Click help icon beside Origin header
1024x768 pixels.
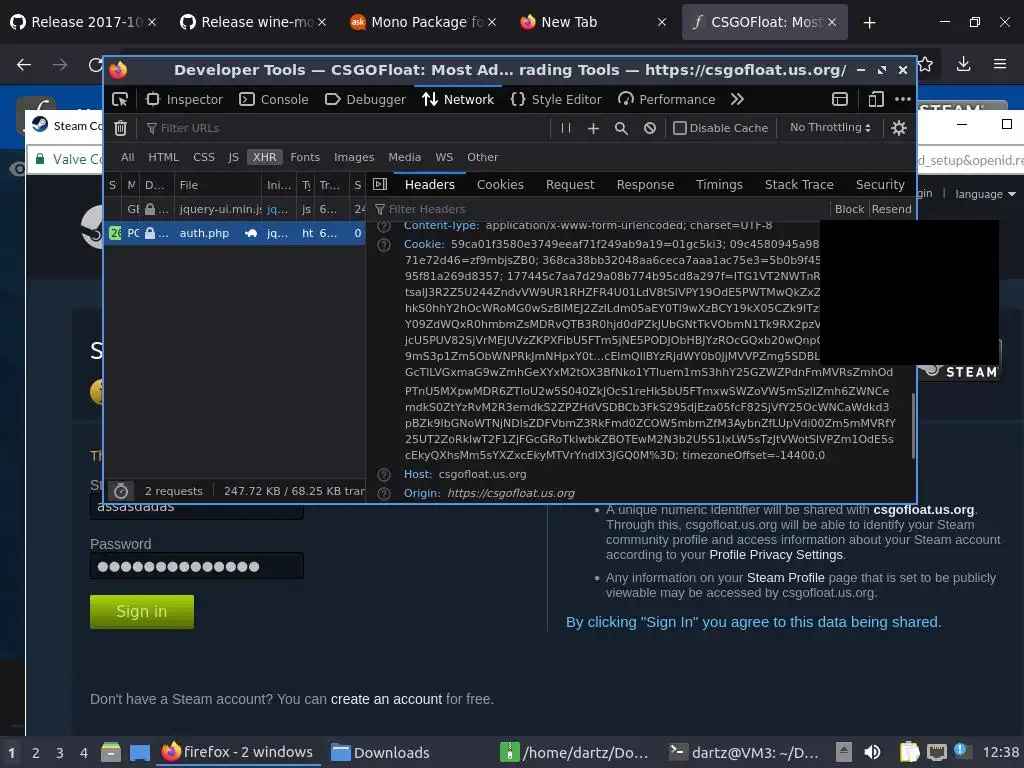pyautogui.click(x=384, y=493)
